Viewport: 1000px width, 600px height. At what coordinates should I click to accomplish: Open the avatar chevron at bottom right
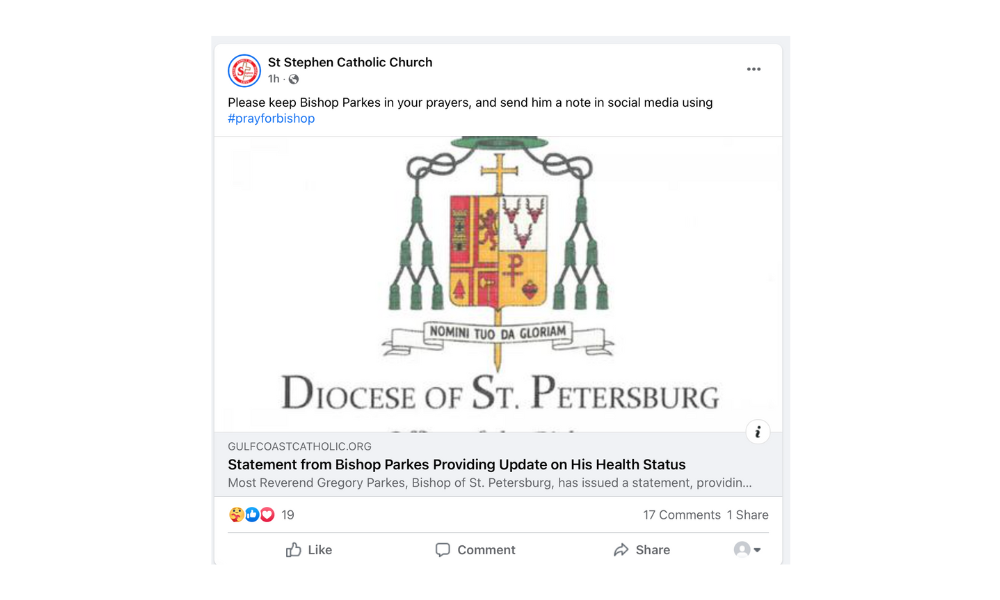tap(757, 552)
